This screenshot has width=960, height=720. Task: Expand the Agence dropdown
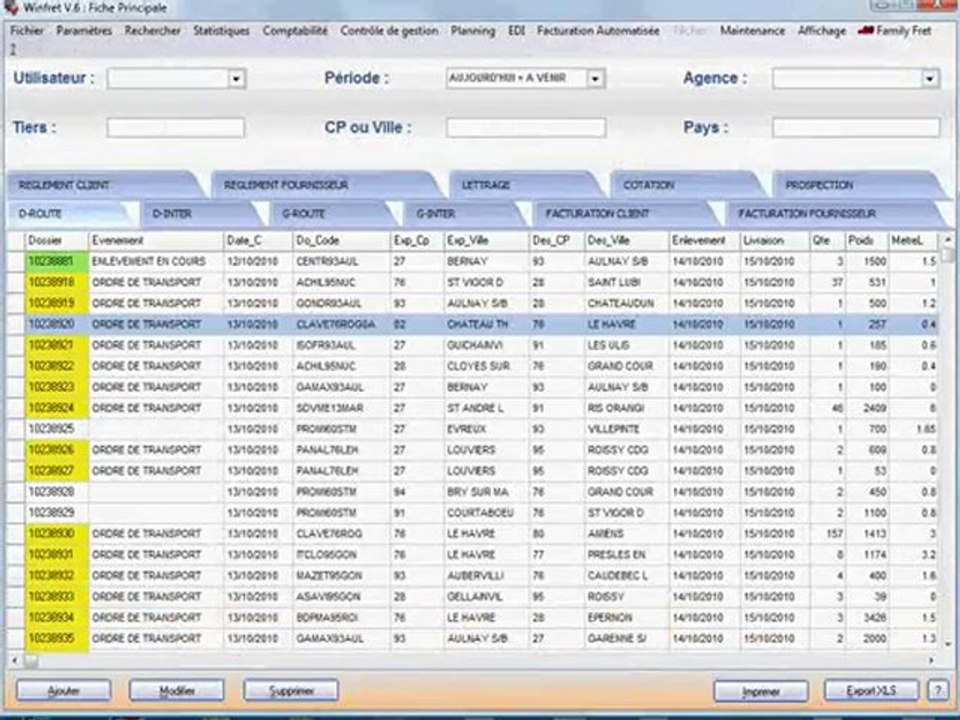pos(930,78)
